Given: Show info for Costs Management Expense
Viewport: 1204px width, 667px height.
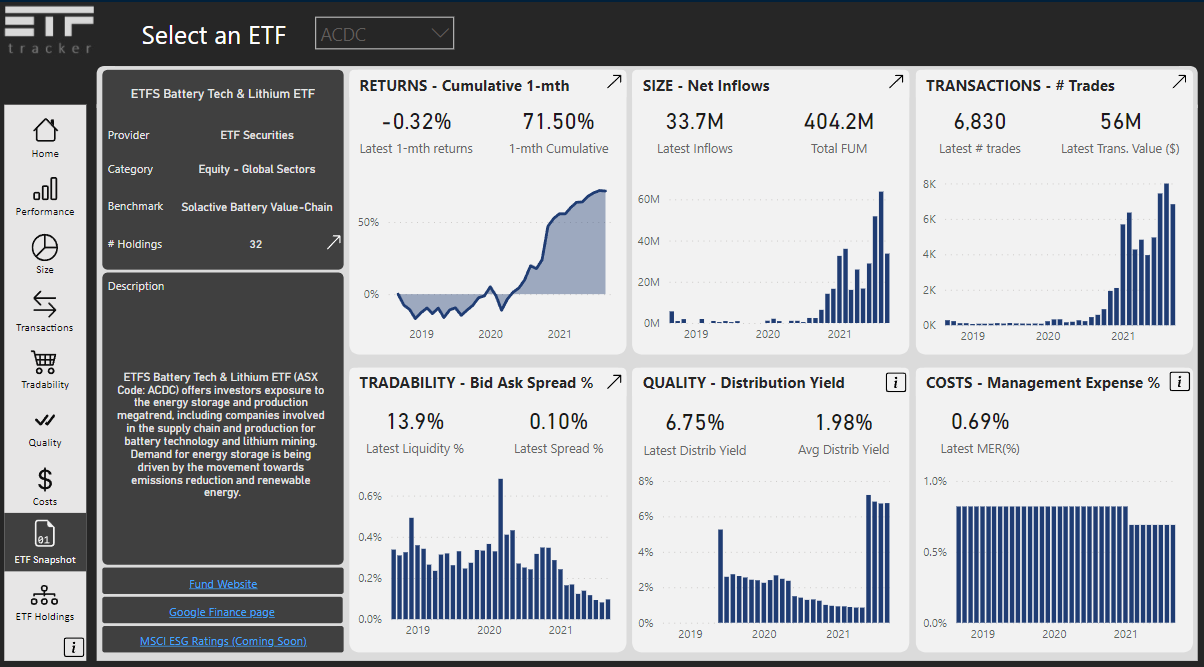Looking at the screenshot, I should point(1179,382).
